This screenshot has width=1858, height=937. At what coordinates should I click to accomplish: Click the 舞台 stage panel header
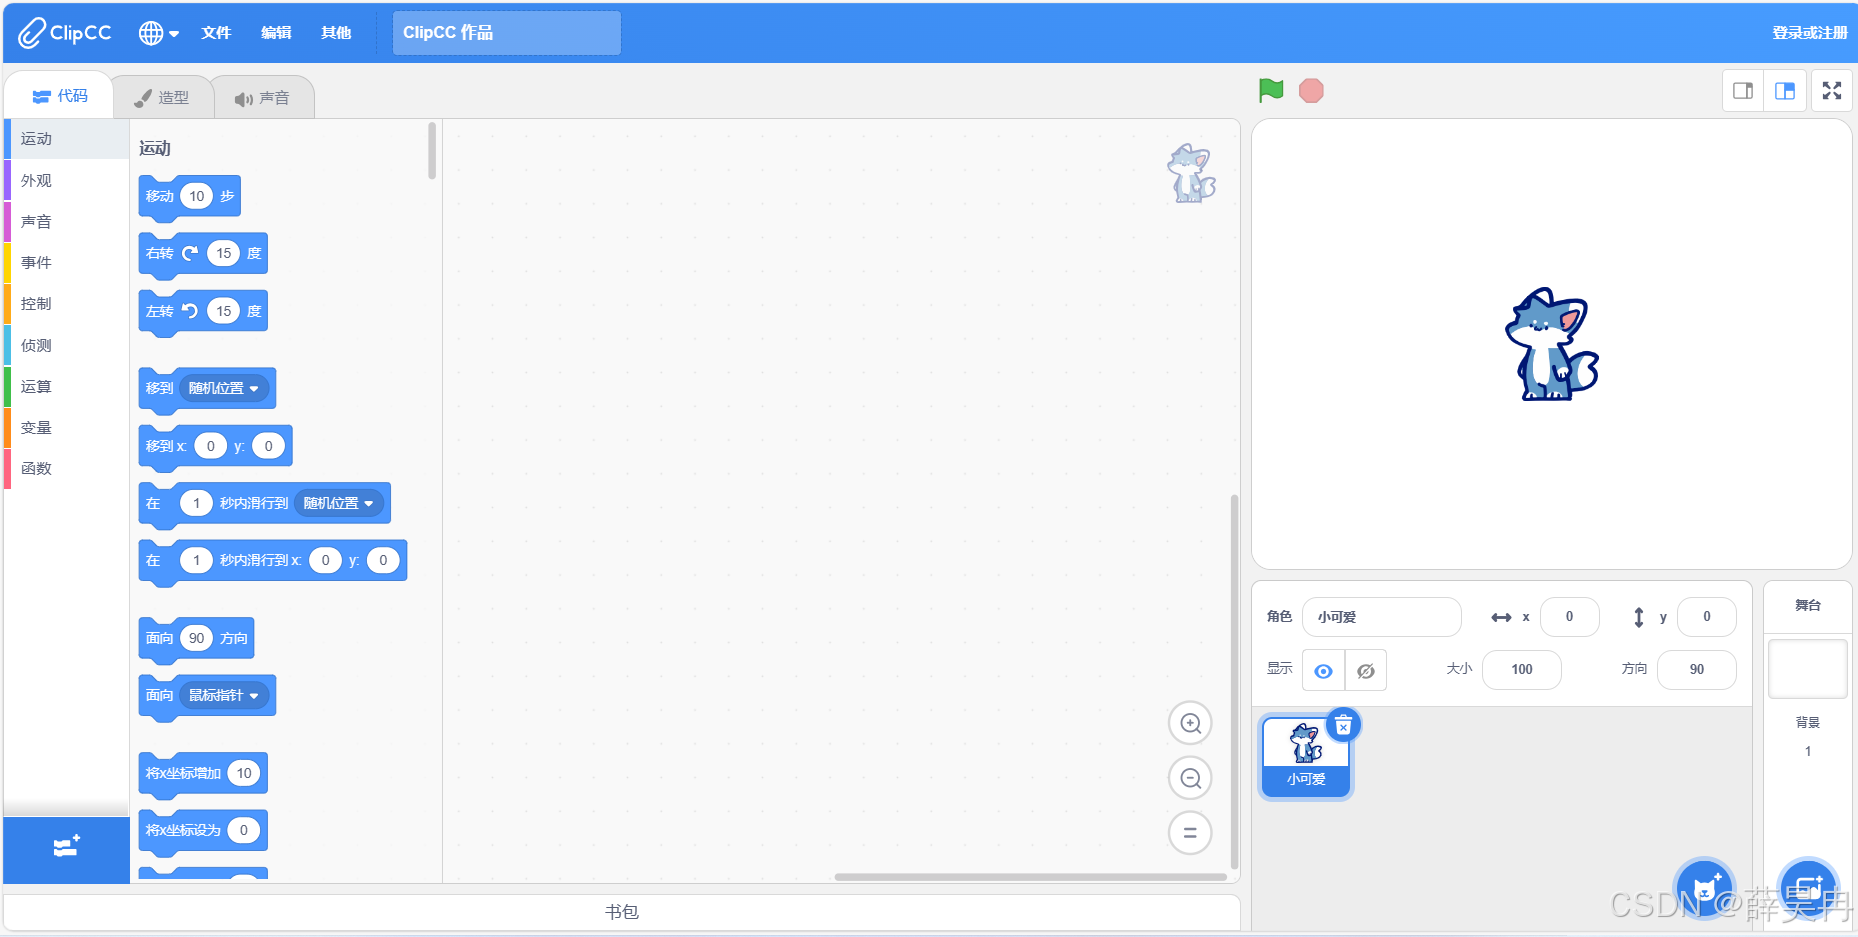point(1807,606)
